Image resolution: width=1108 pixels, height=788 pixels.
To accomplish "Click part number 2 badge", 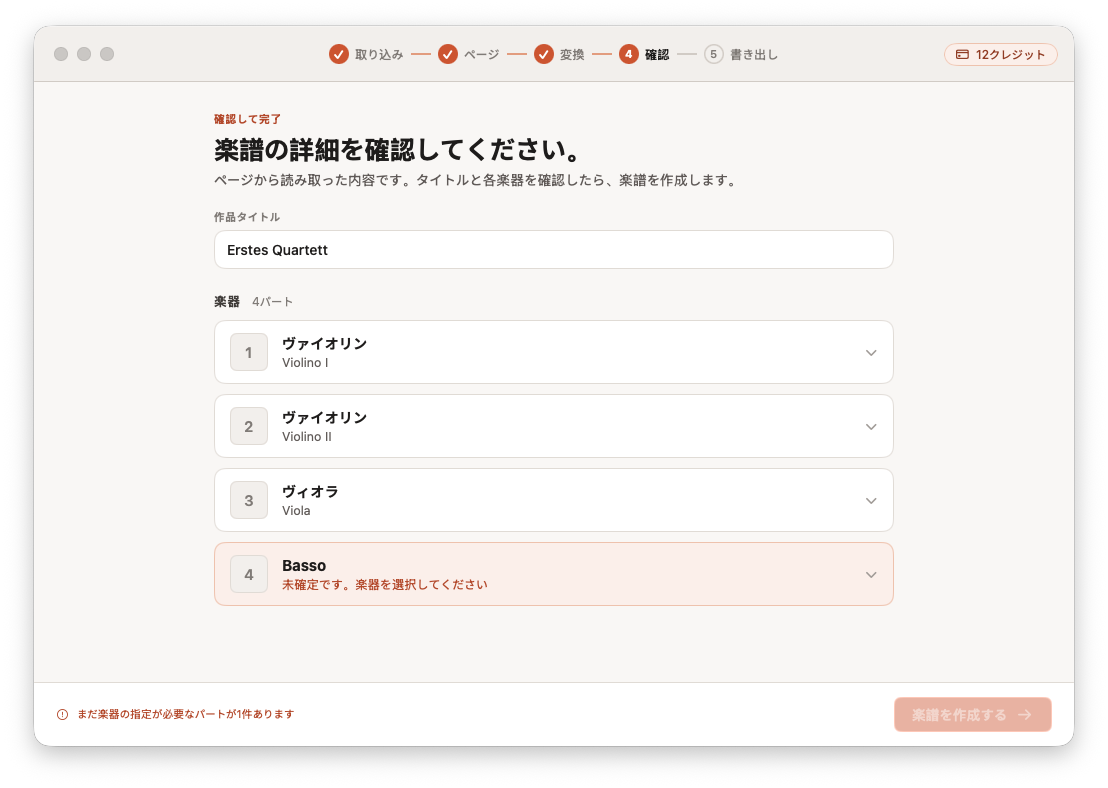I will coord(249,426).
